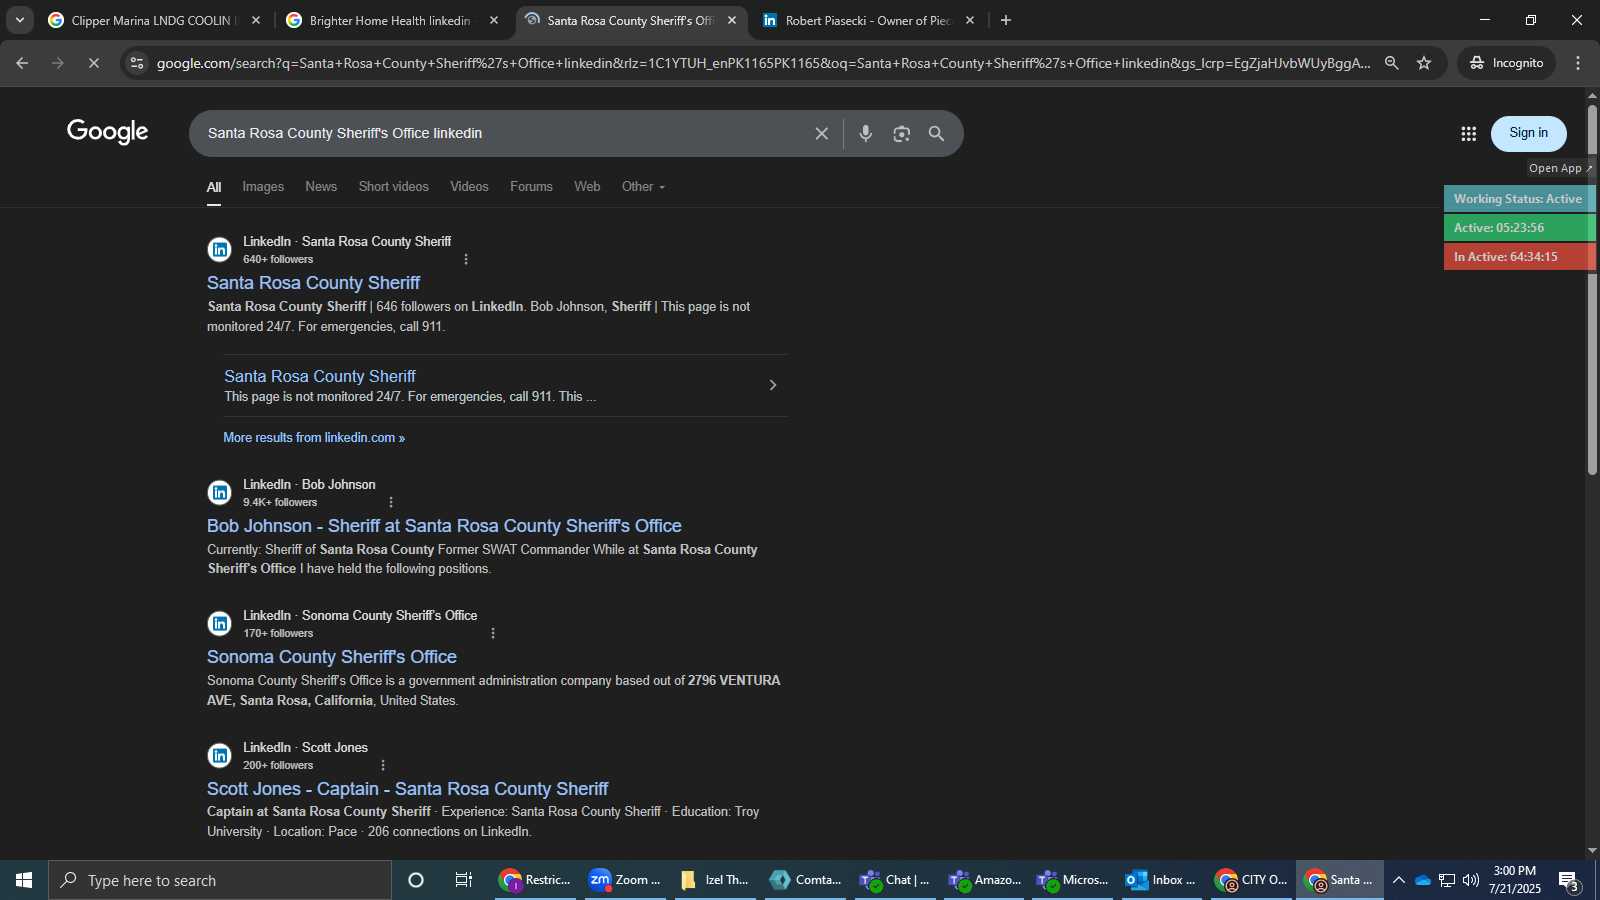Switch to Brighter Home Health browser tab
Image resolution: width=1600 pixels, height=900 pixels.
(x=390, y=20)
